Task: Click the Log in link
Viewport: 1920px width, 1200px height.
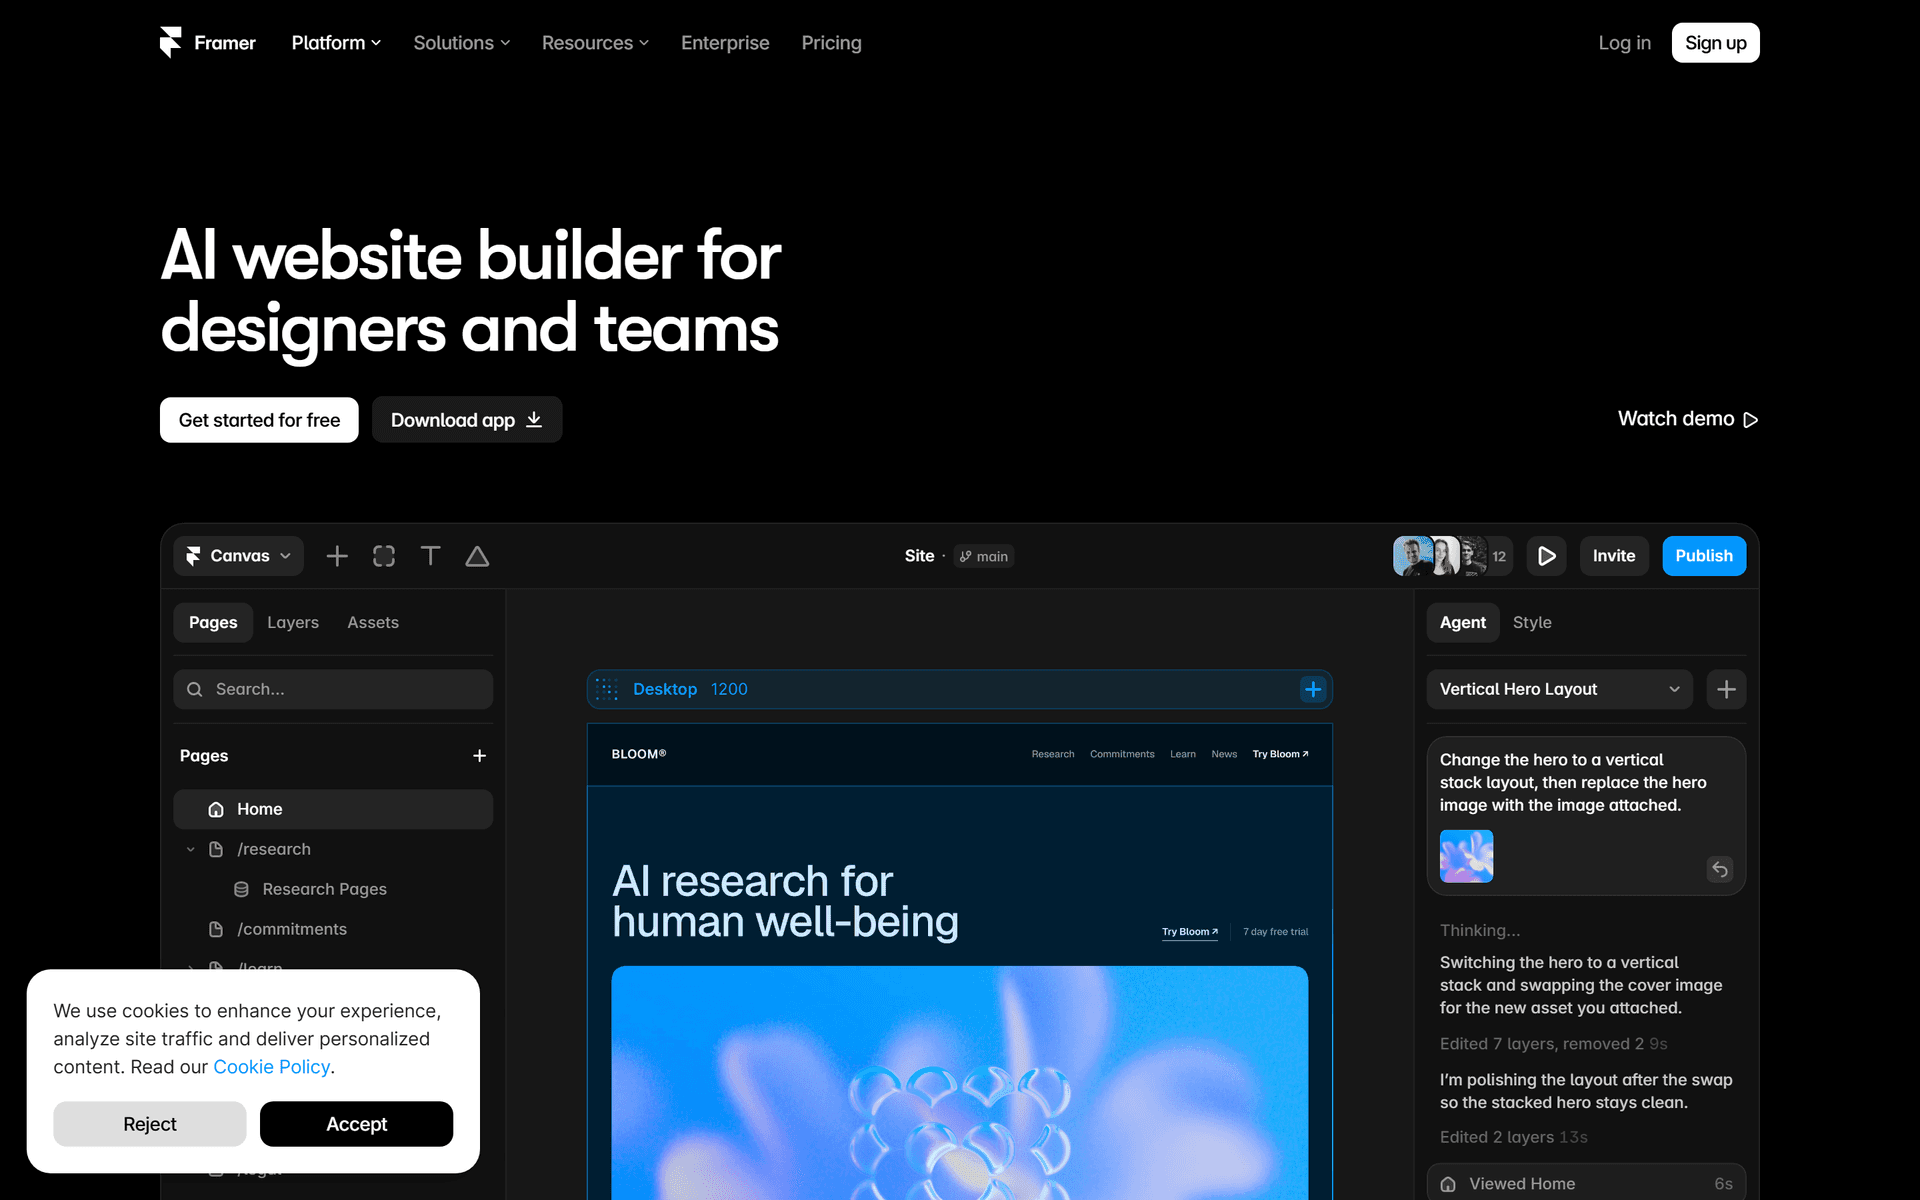Action: click(1624, 43)
